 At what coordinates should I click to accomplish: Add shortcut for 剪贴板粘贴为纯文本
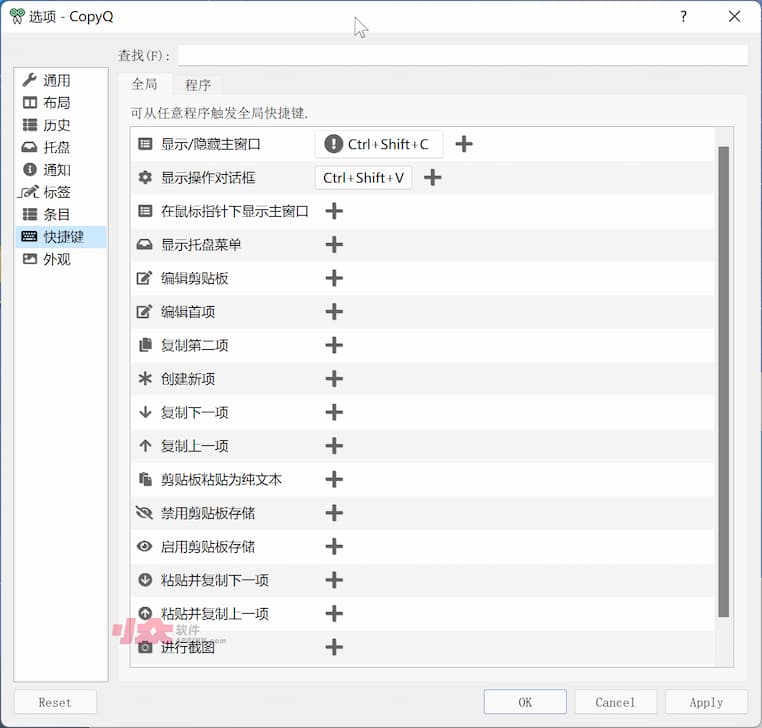334,479
